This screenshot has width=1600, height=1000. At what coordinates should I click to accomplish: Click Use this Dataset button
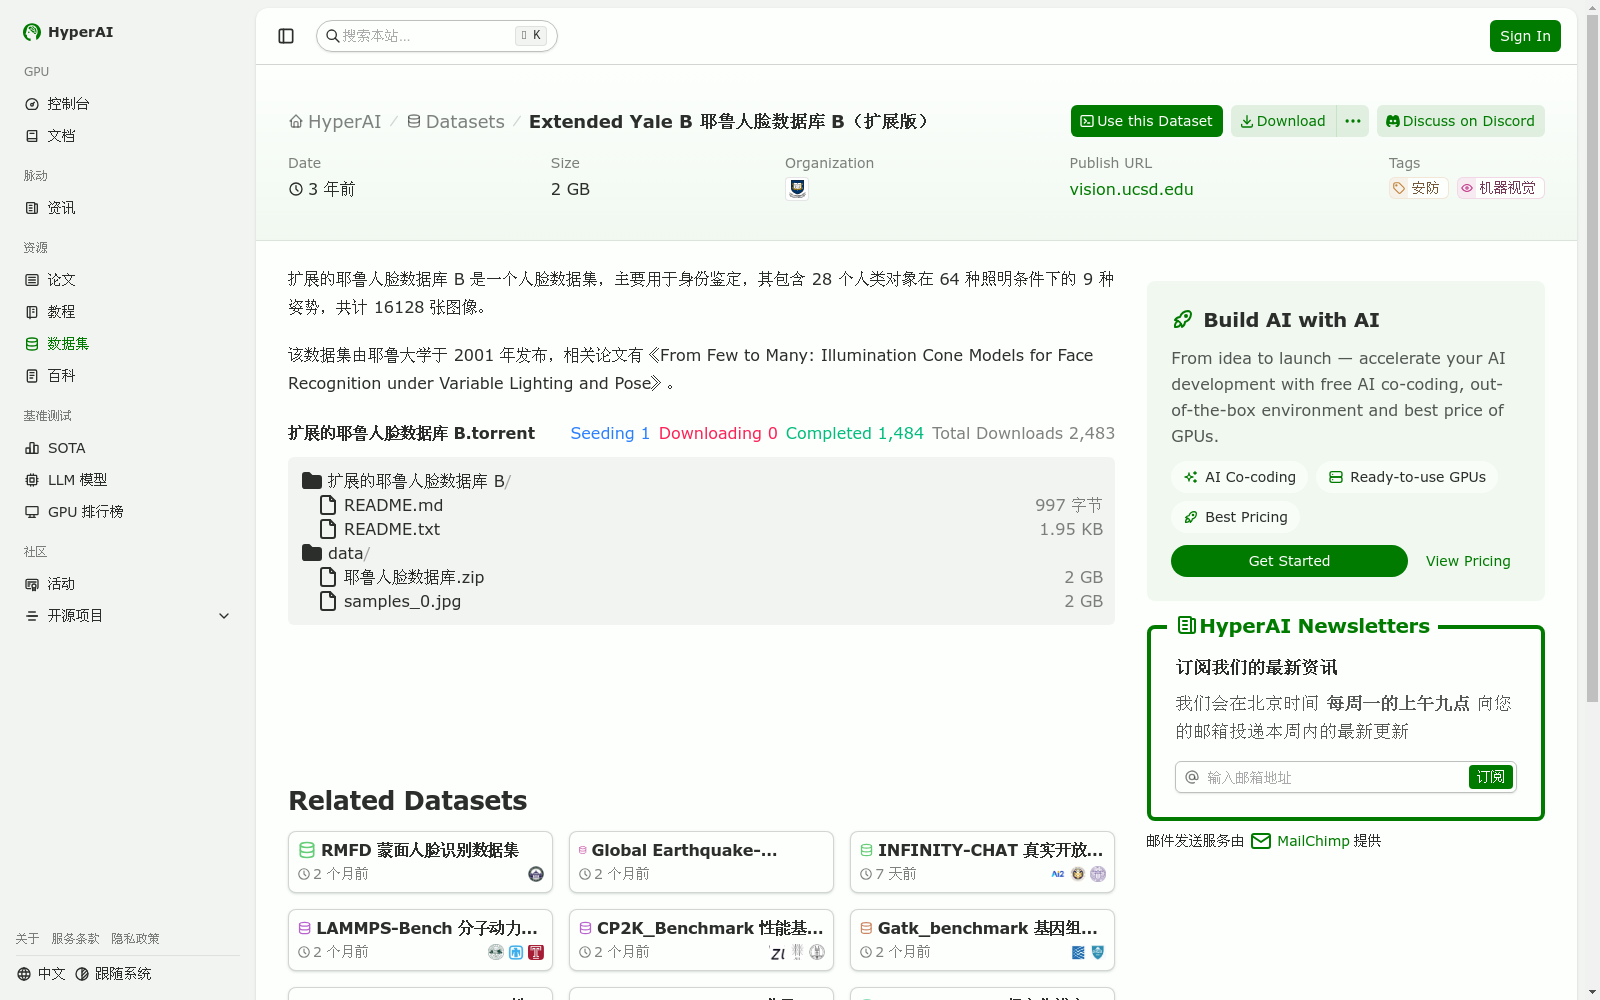point(1146,121)
